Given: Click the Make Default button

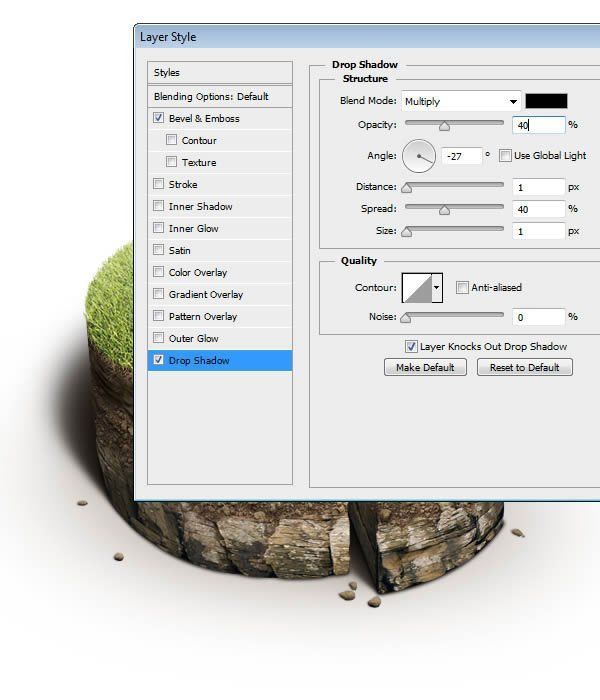Looking at the screenshot, I should tap(425, 367).
